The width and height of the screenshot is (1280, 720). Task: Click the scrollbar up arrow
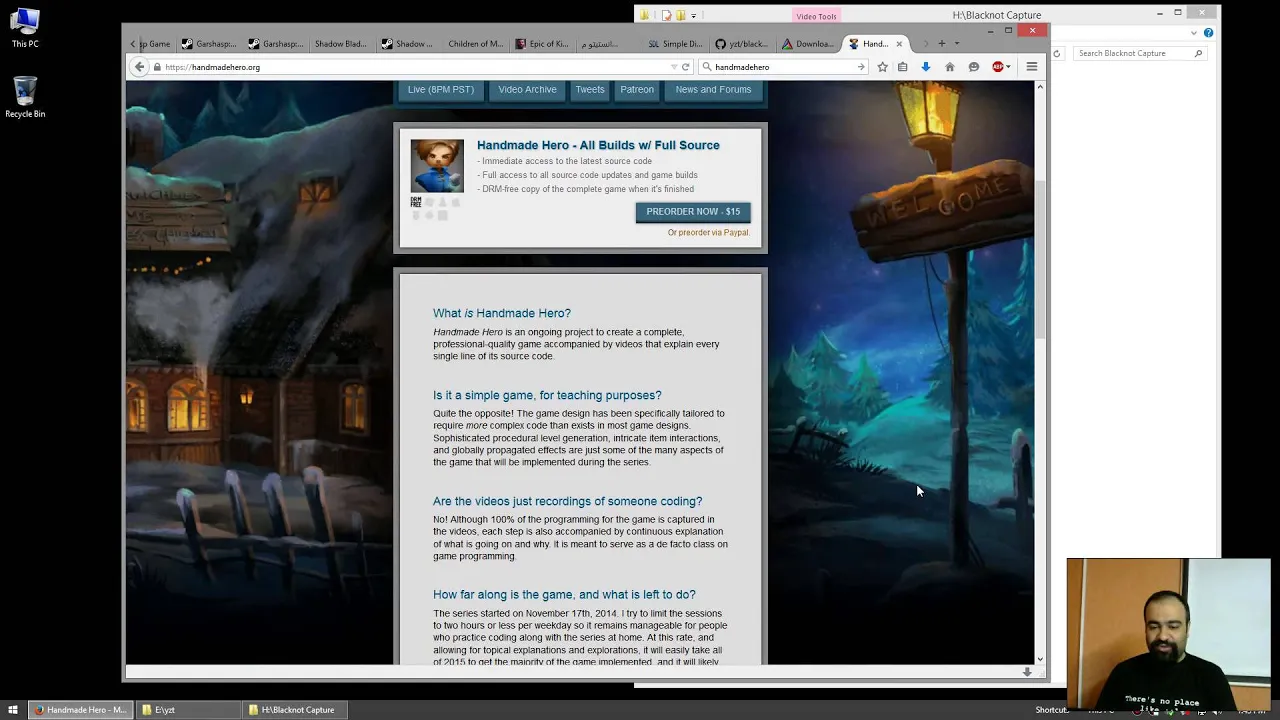1040,87
